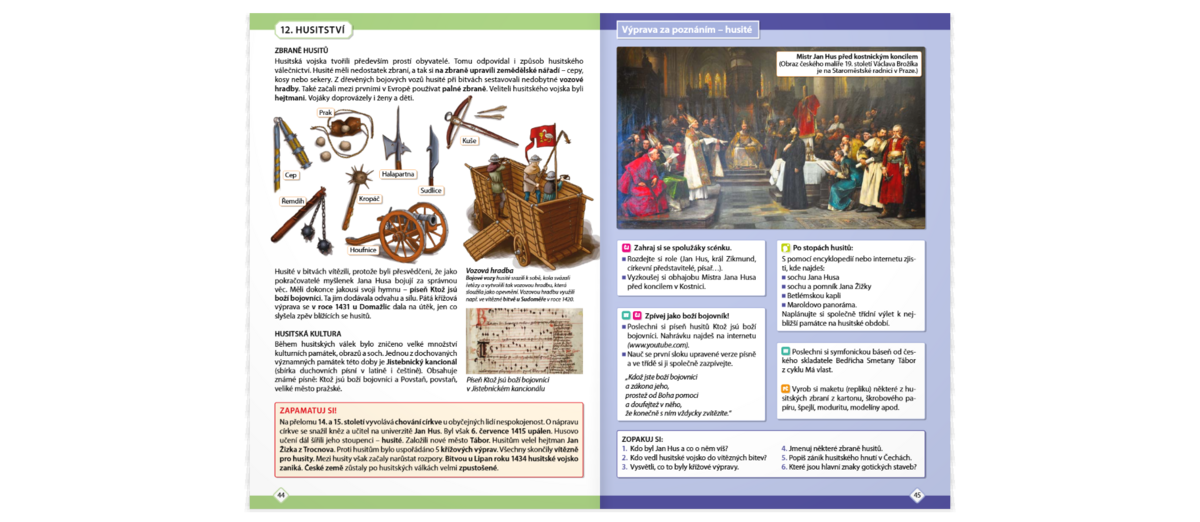Click question 3 'Vysvětli, co to byly křížové výpravy.'
The width and height of the screenshot is (1200, 522).
tap(680, 467)
